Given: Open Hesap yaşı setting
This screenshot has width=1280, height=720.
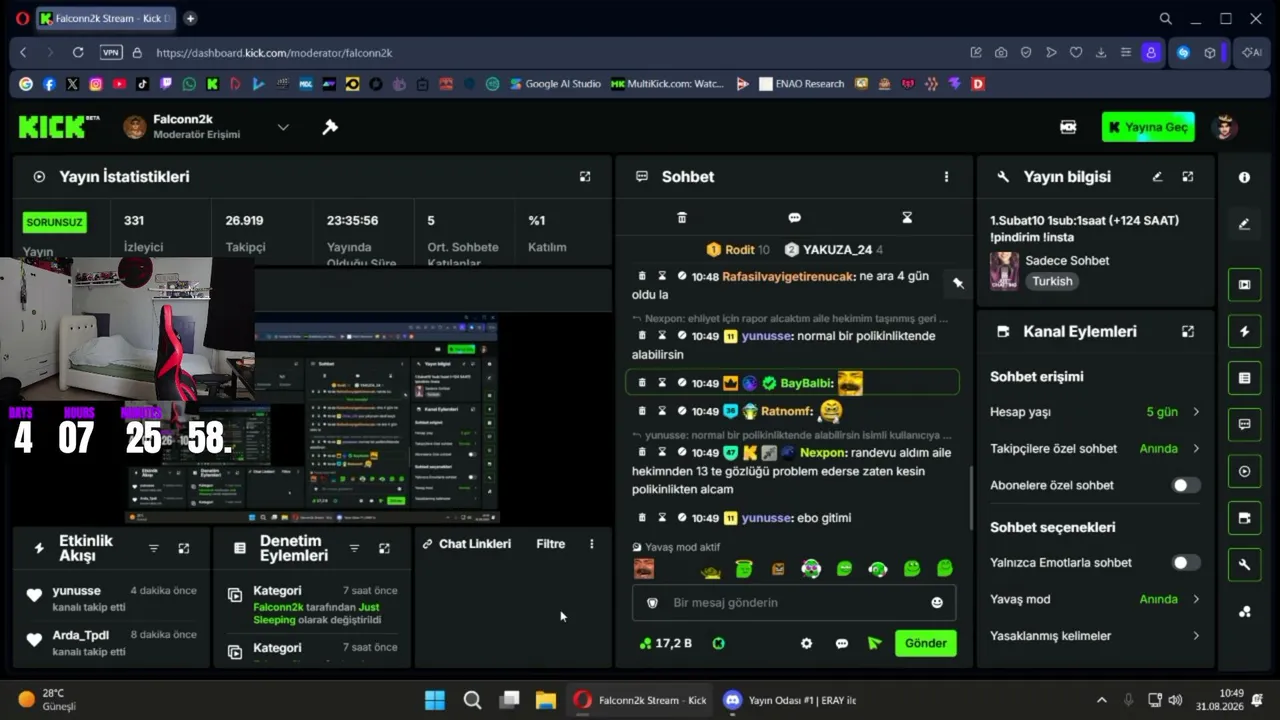Looking at the screenshot, I should click(x=1095, y=412).
